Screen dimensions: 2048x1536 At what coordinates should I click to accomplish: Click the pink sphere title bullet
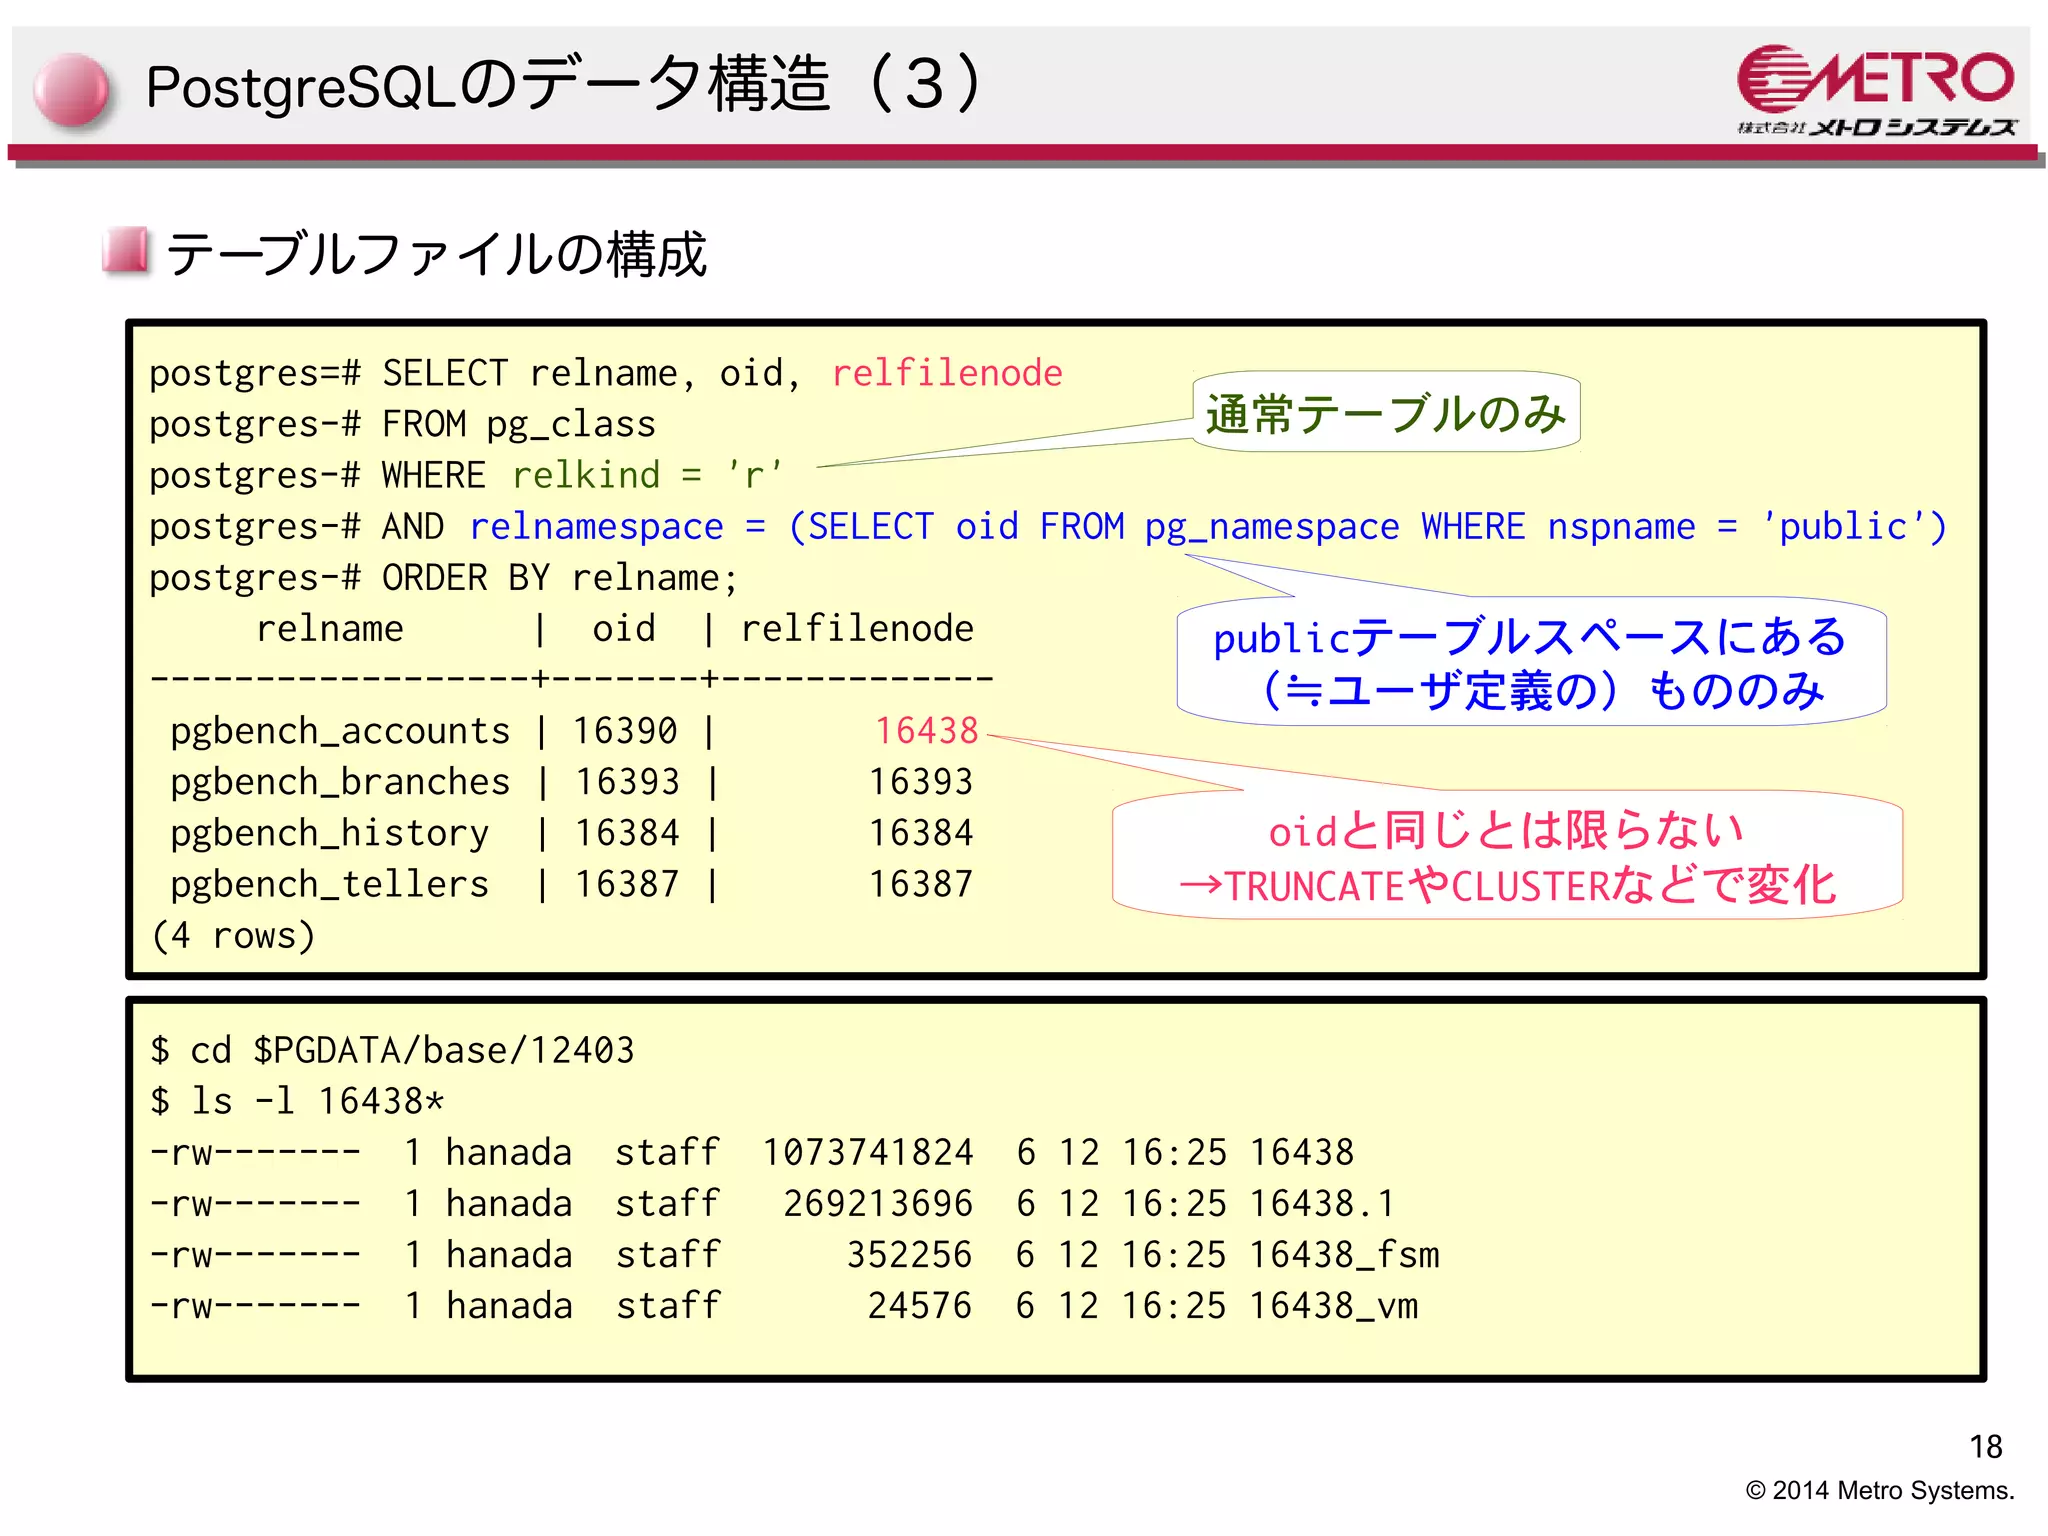click(x=70, y=90)
